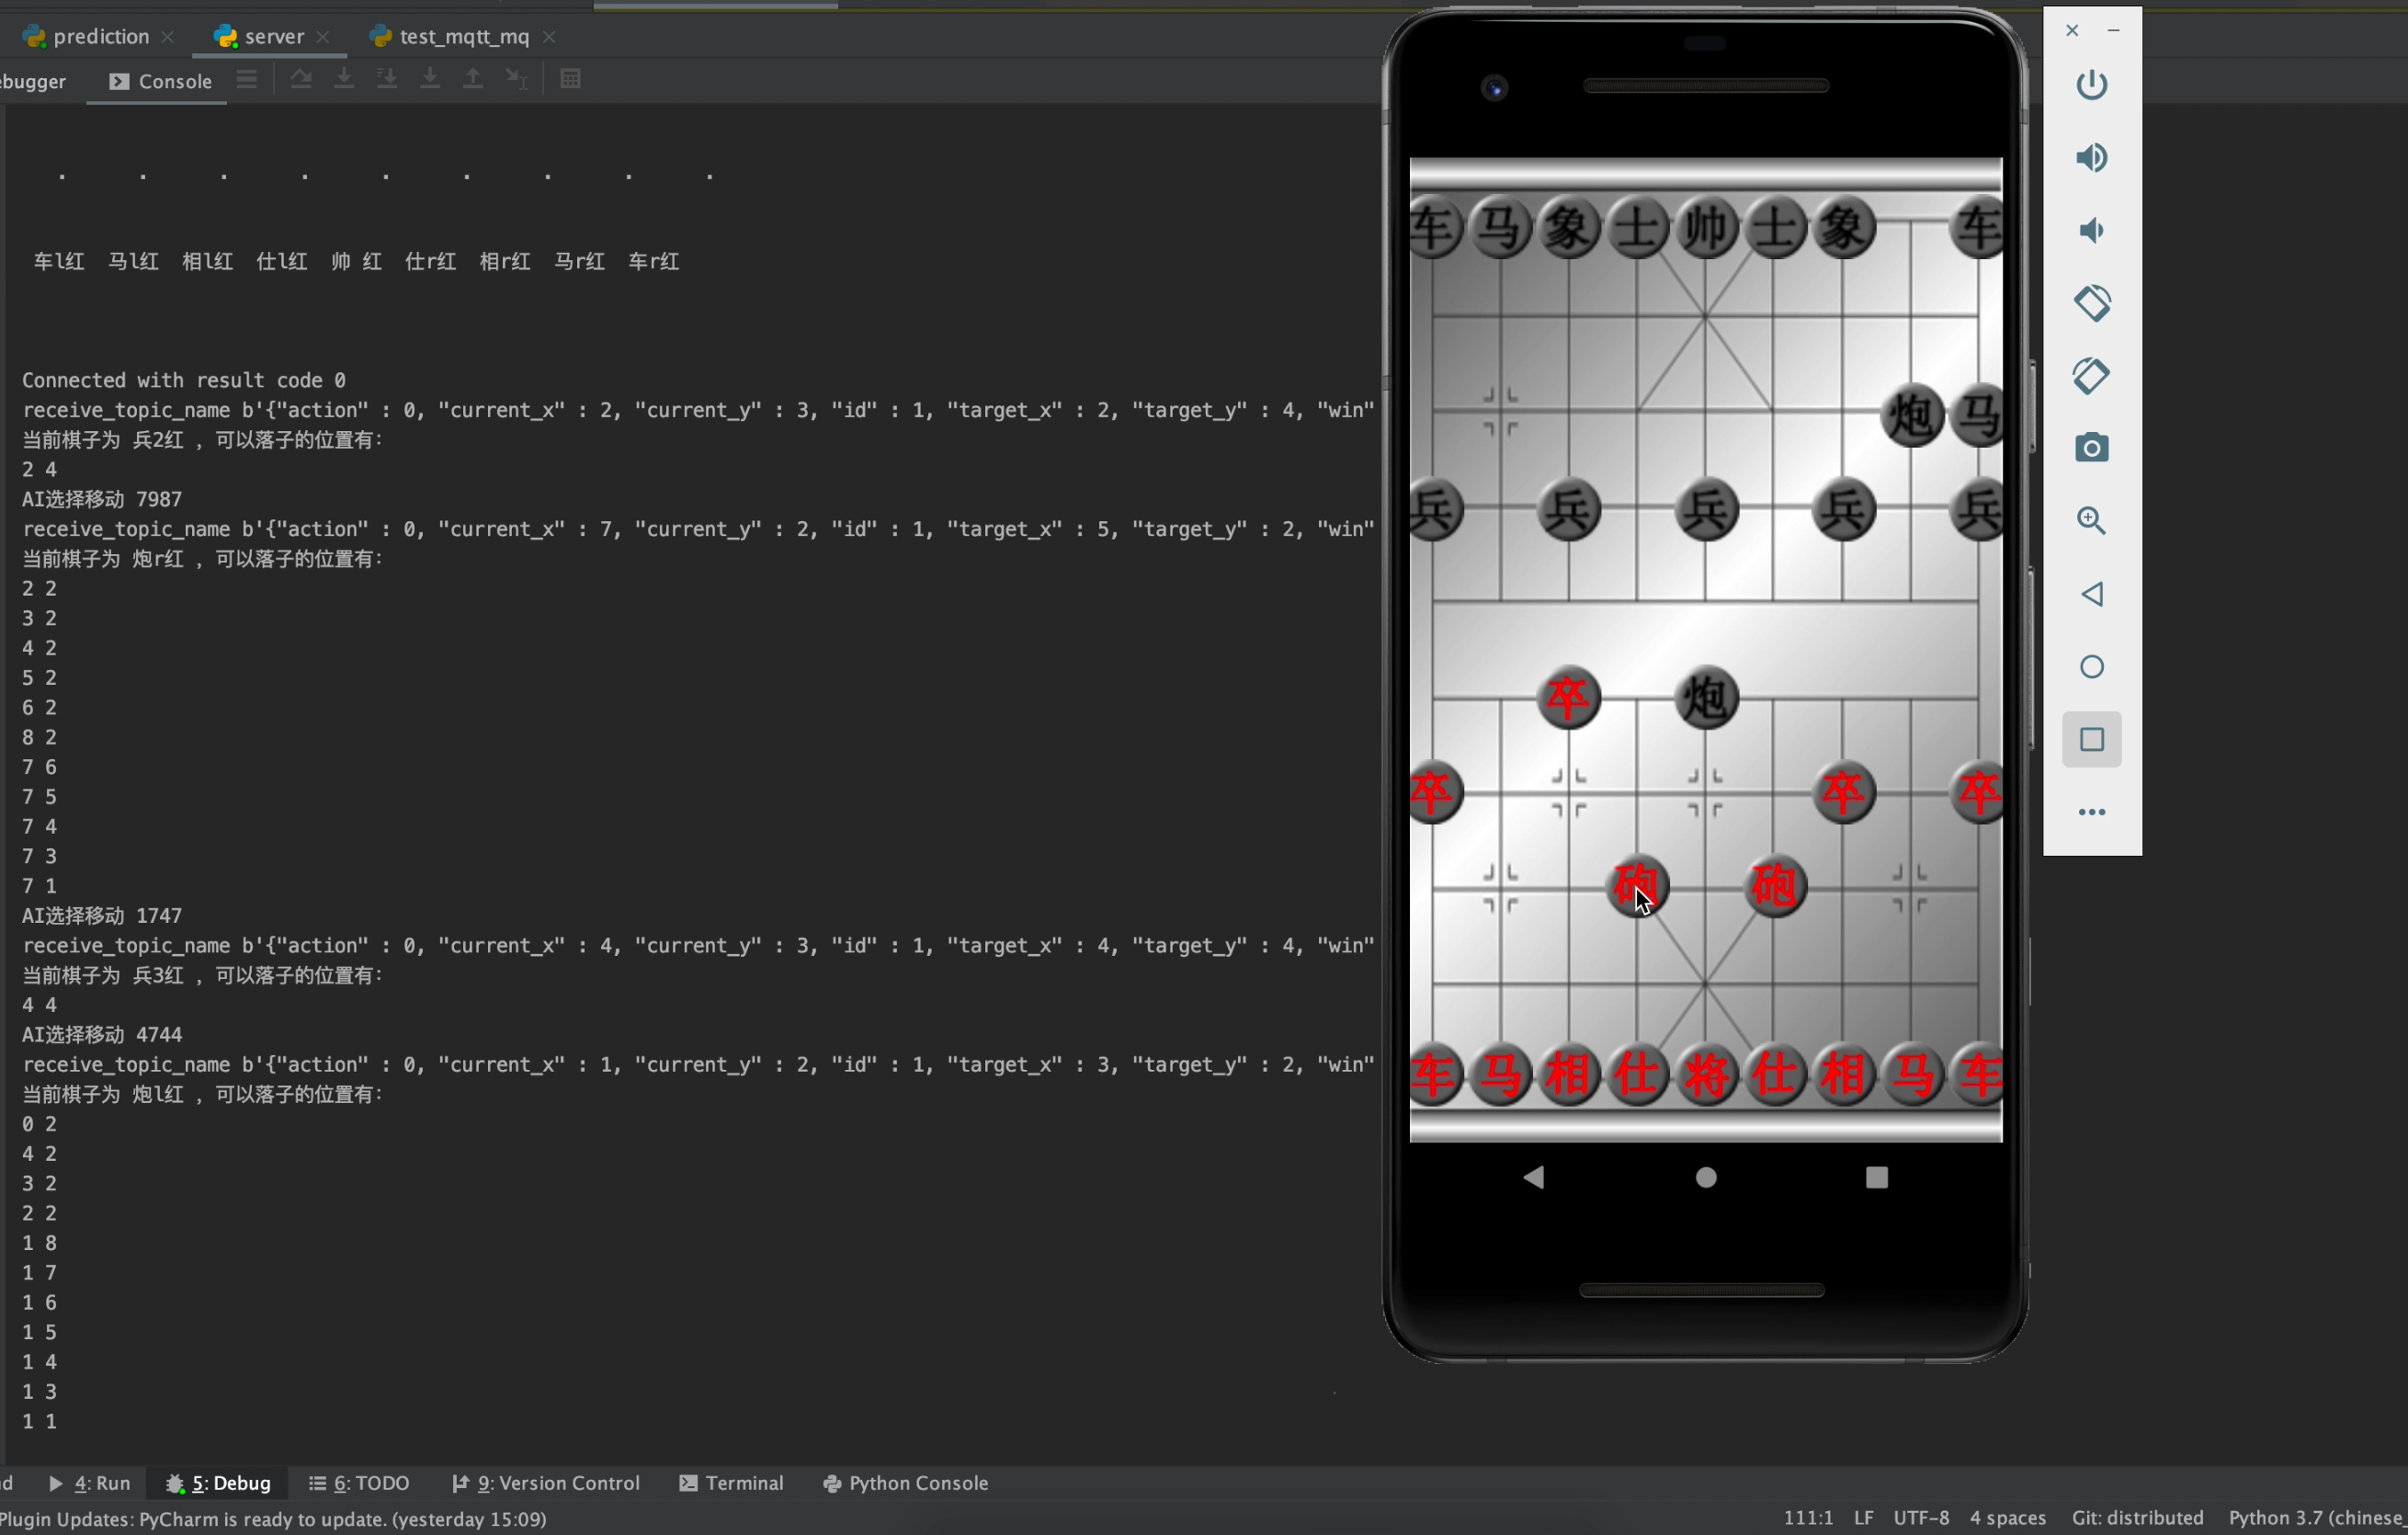The image size is (2408, 1535).
Task: Open the Git: distributed branch selector
Action: [x=2137, y=1517]
